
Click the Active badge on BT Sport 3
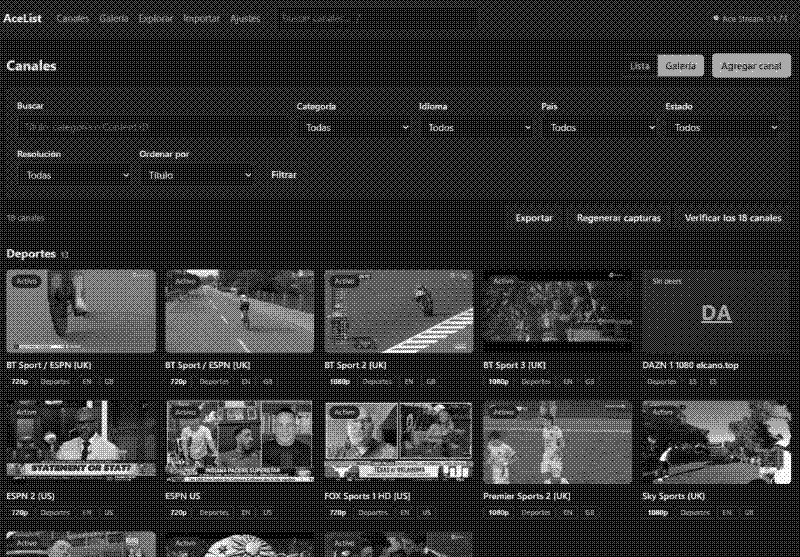pos(504,281)
